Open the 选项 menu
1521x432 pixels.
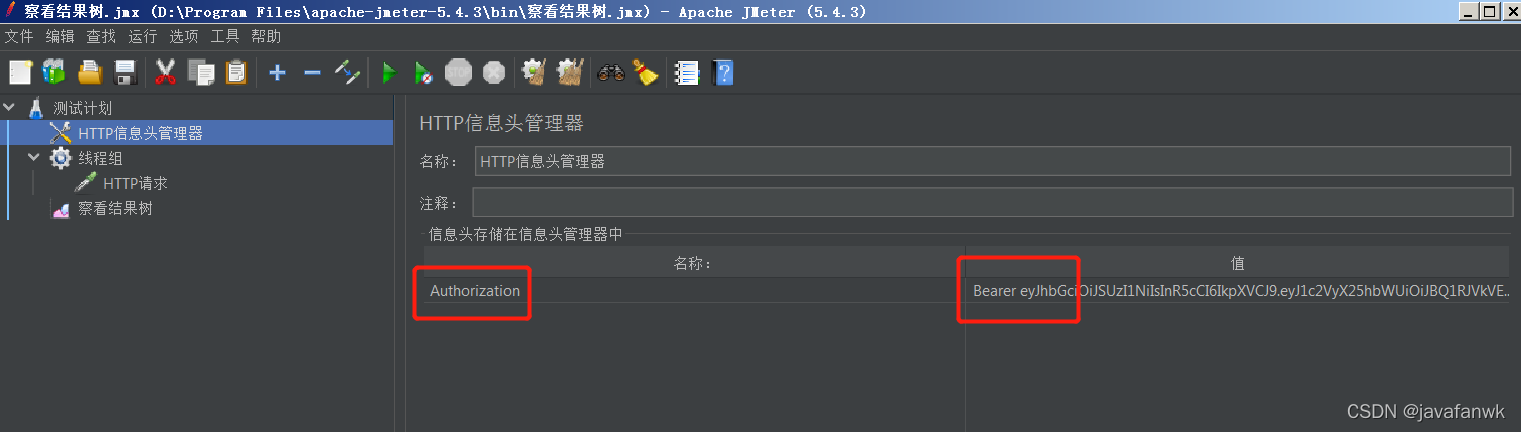(184, 36)
